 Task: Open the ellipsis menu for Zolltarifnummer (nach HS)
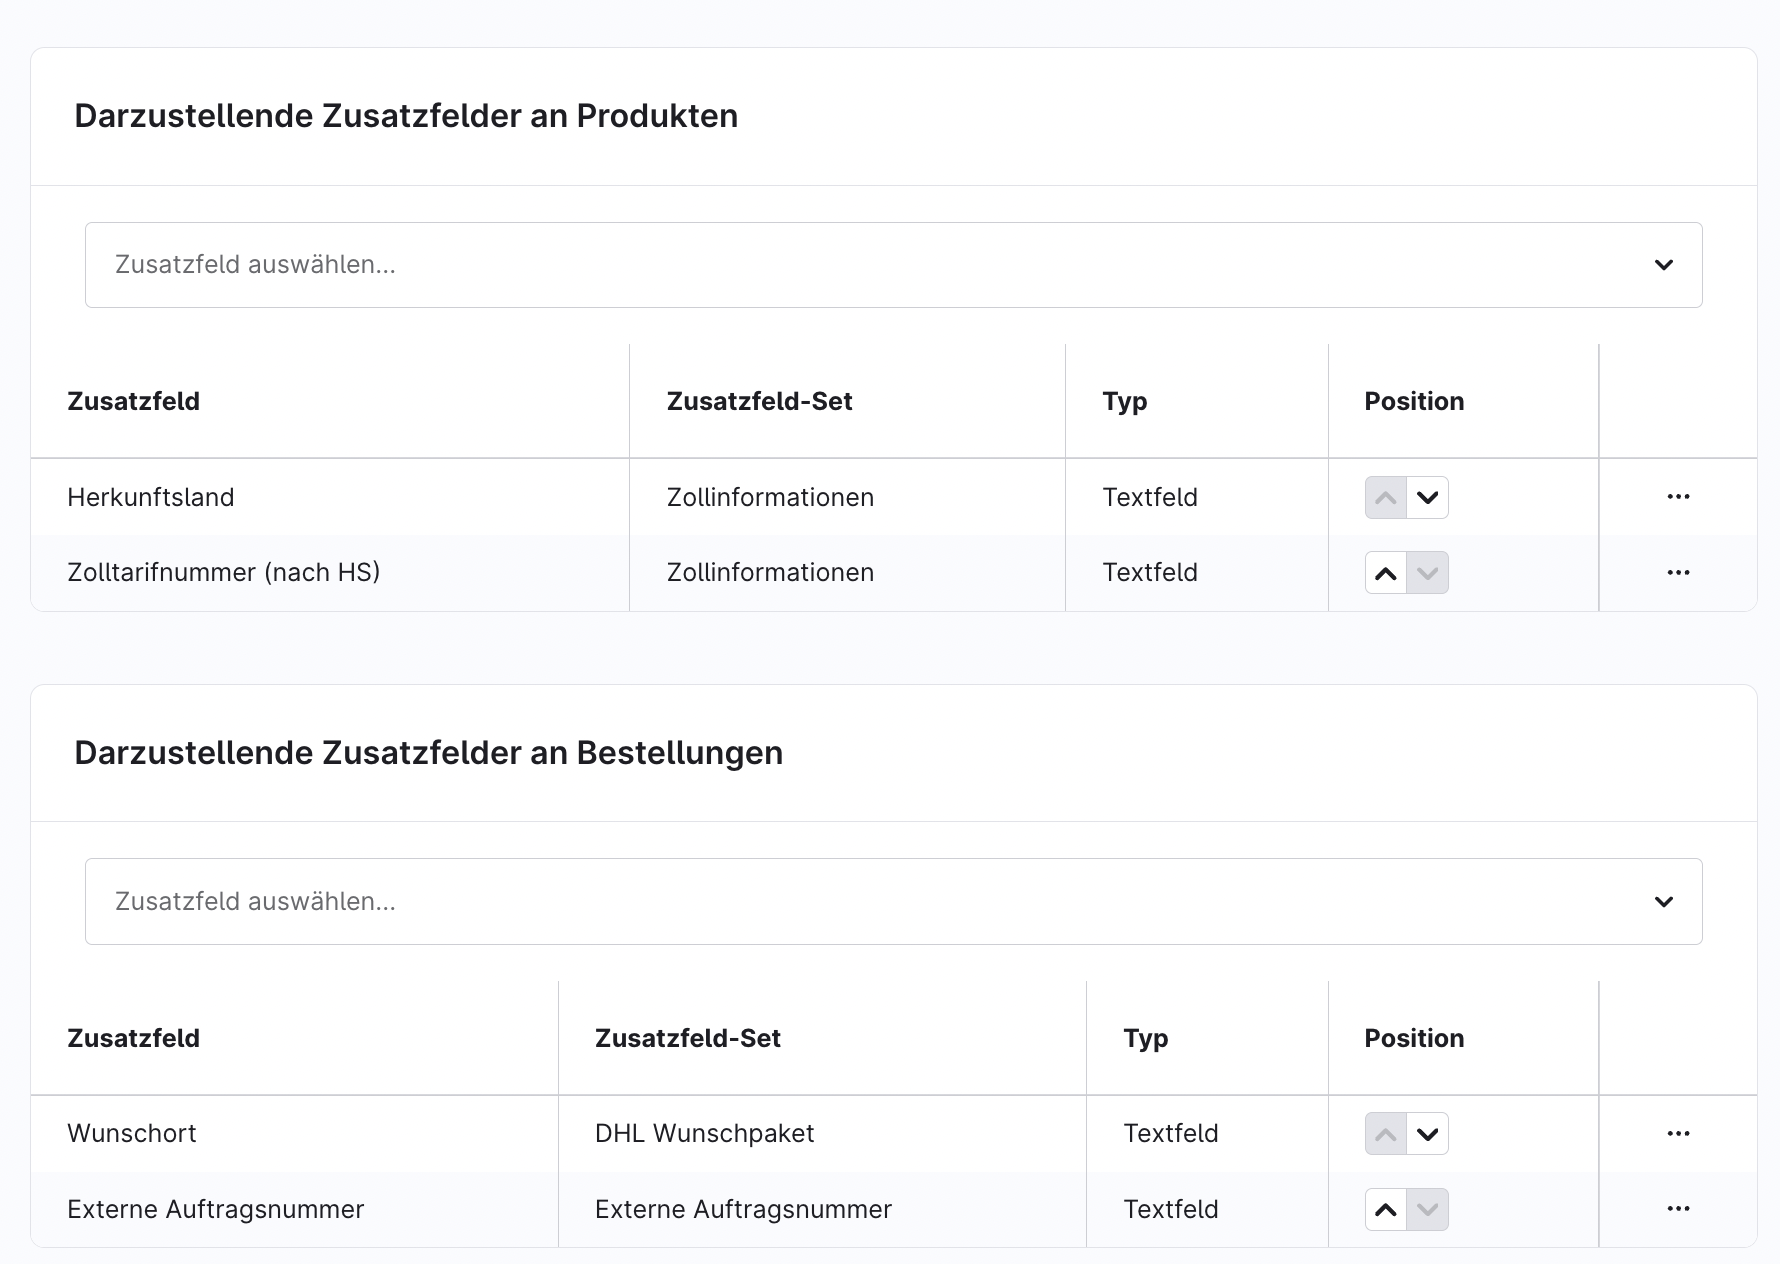point(1678,572)
